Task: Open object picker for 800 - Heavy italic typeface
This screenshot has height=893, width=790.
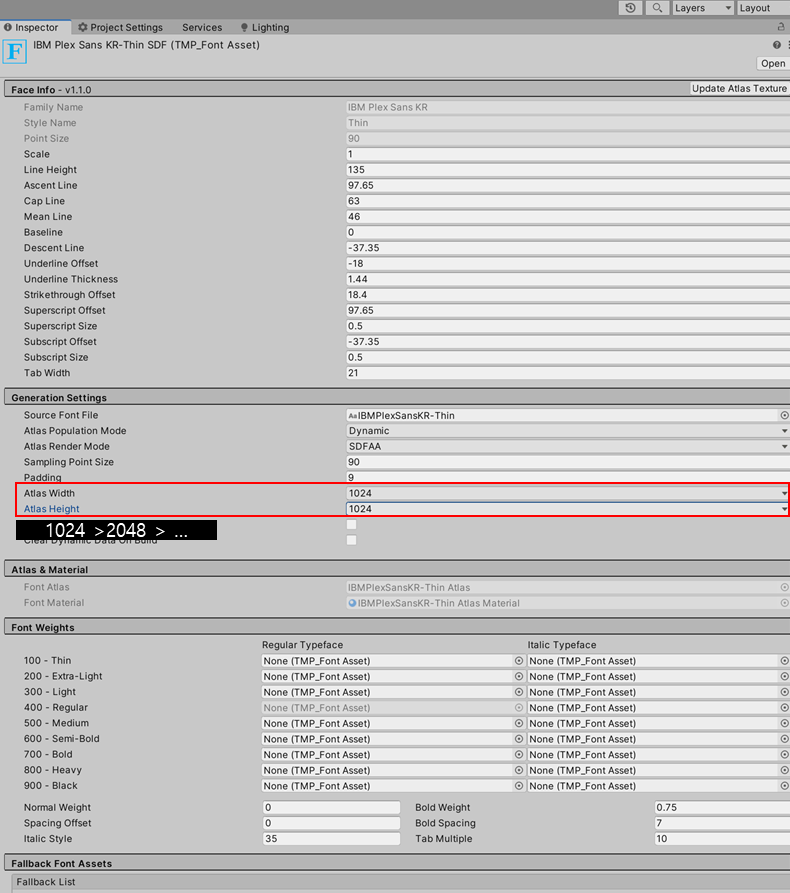Action: coord(784,770)
